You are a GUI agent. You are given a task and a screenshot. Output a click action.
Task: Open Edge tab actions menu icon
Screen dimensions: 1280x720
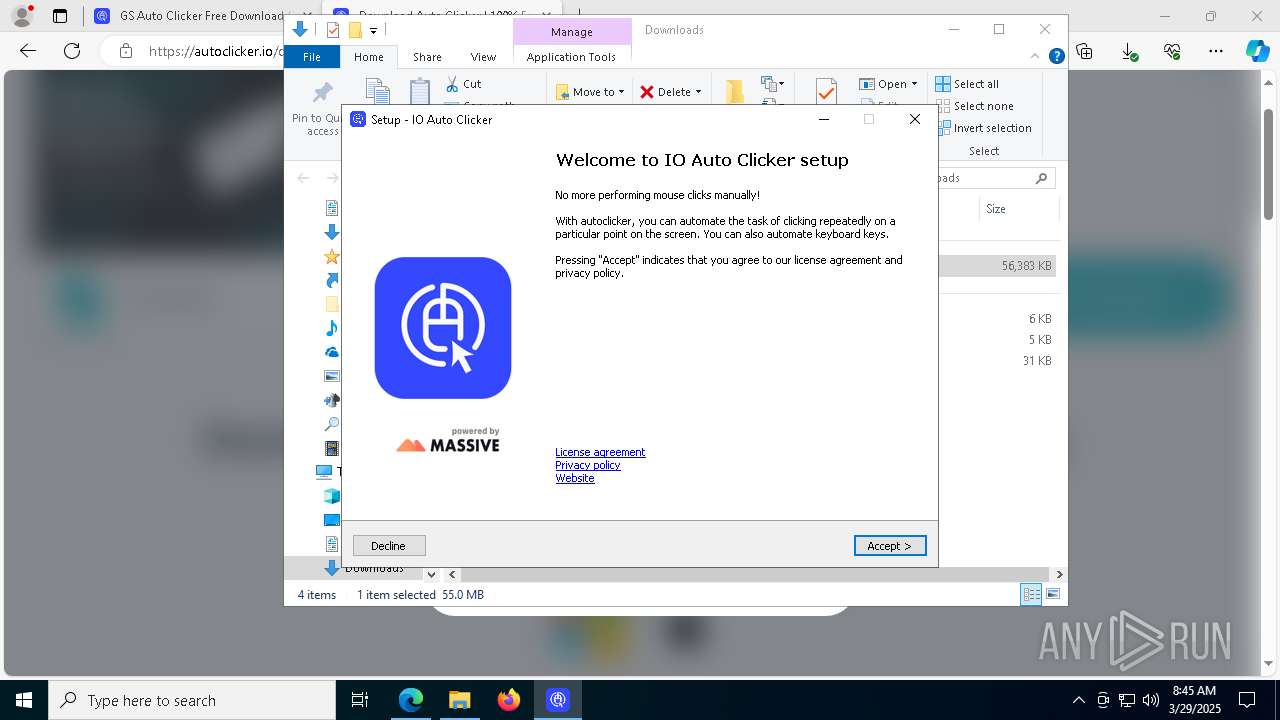[60, 16]
